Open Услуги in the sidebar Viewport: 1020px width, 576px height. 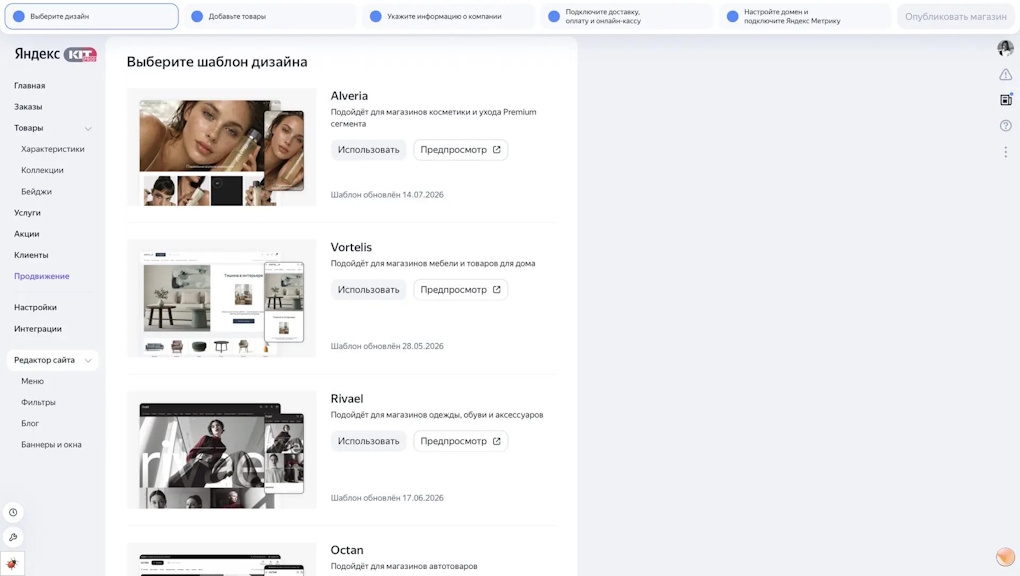(27, 213)
